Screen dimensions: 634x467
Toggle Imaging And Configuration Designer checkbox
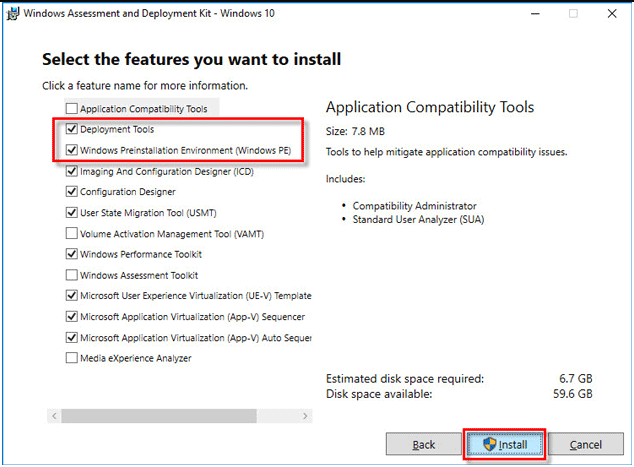(71, 171)
